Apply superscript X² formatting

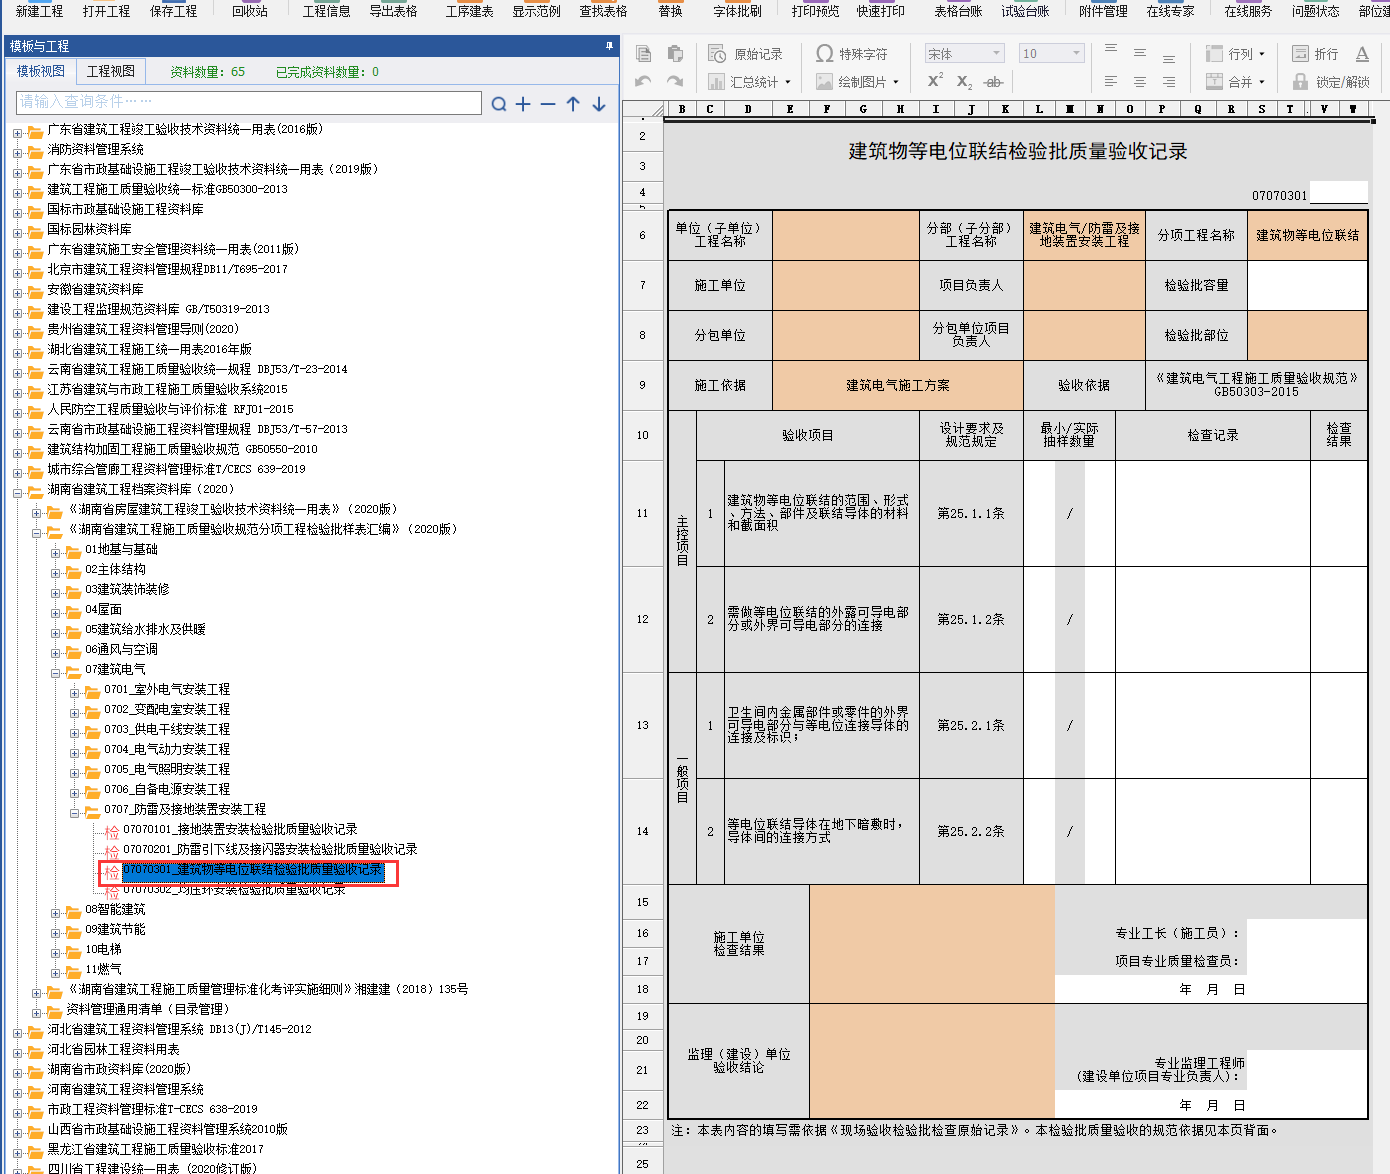coord(935,81)
